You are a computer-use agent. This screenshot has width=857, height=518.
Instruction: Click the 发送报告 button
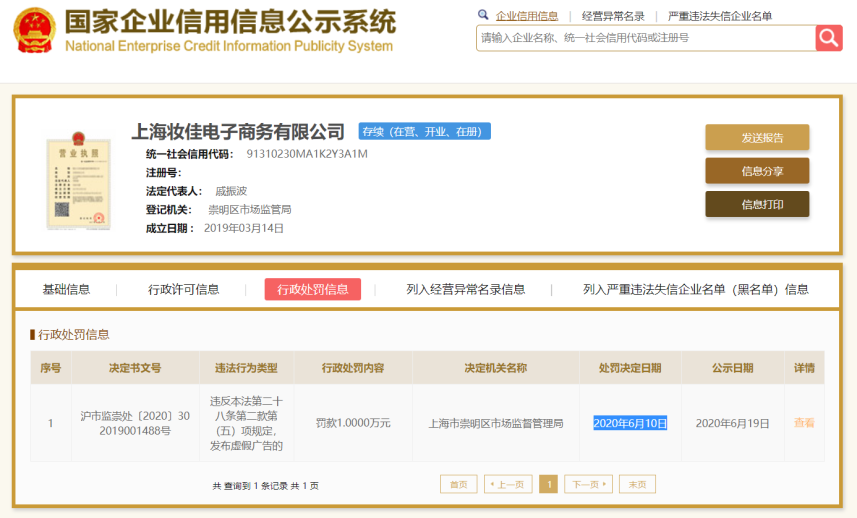pos(757,138)
